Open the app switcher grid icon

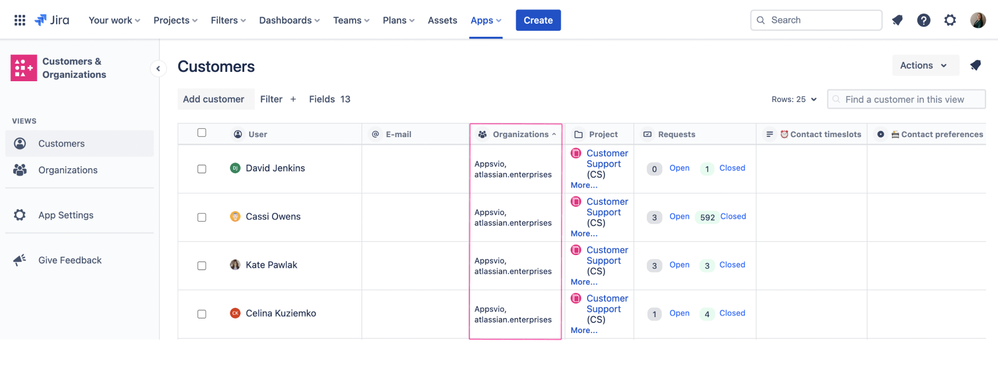[20, 20]
